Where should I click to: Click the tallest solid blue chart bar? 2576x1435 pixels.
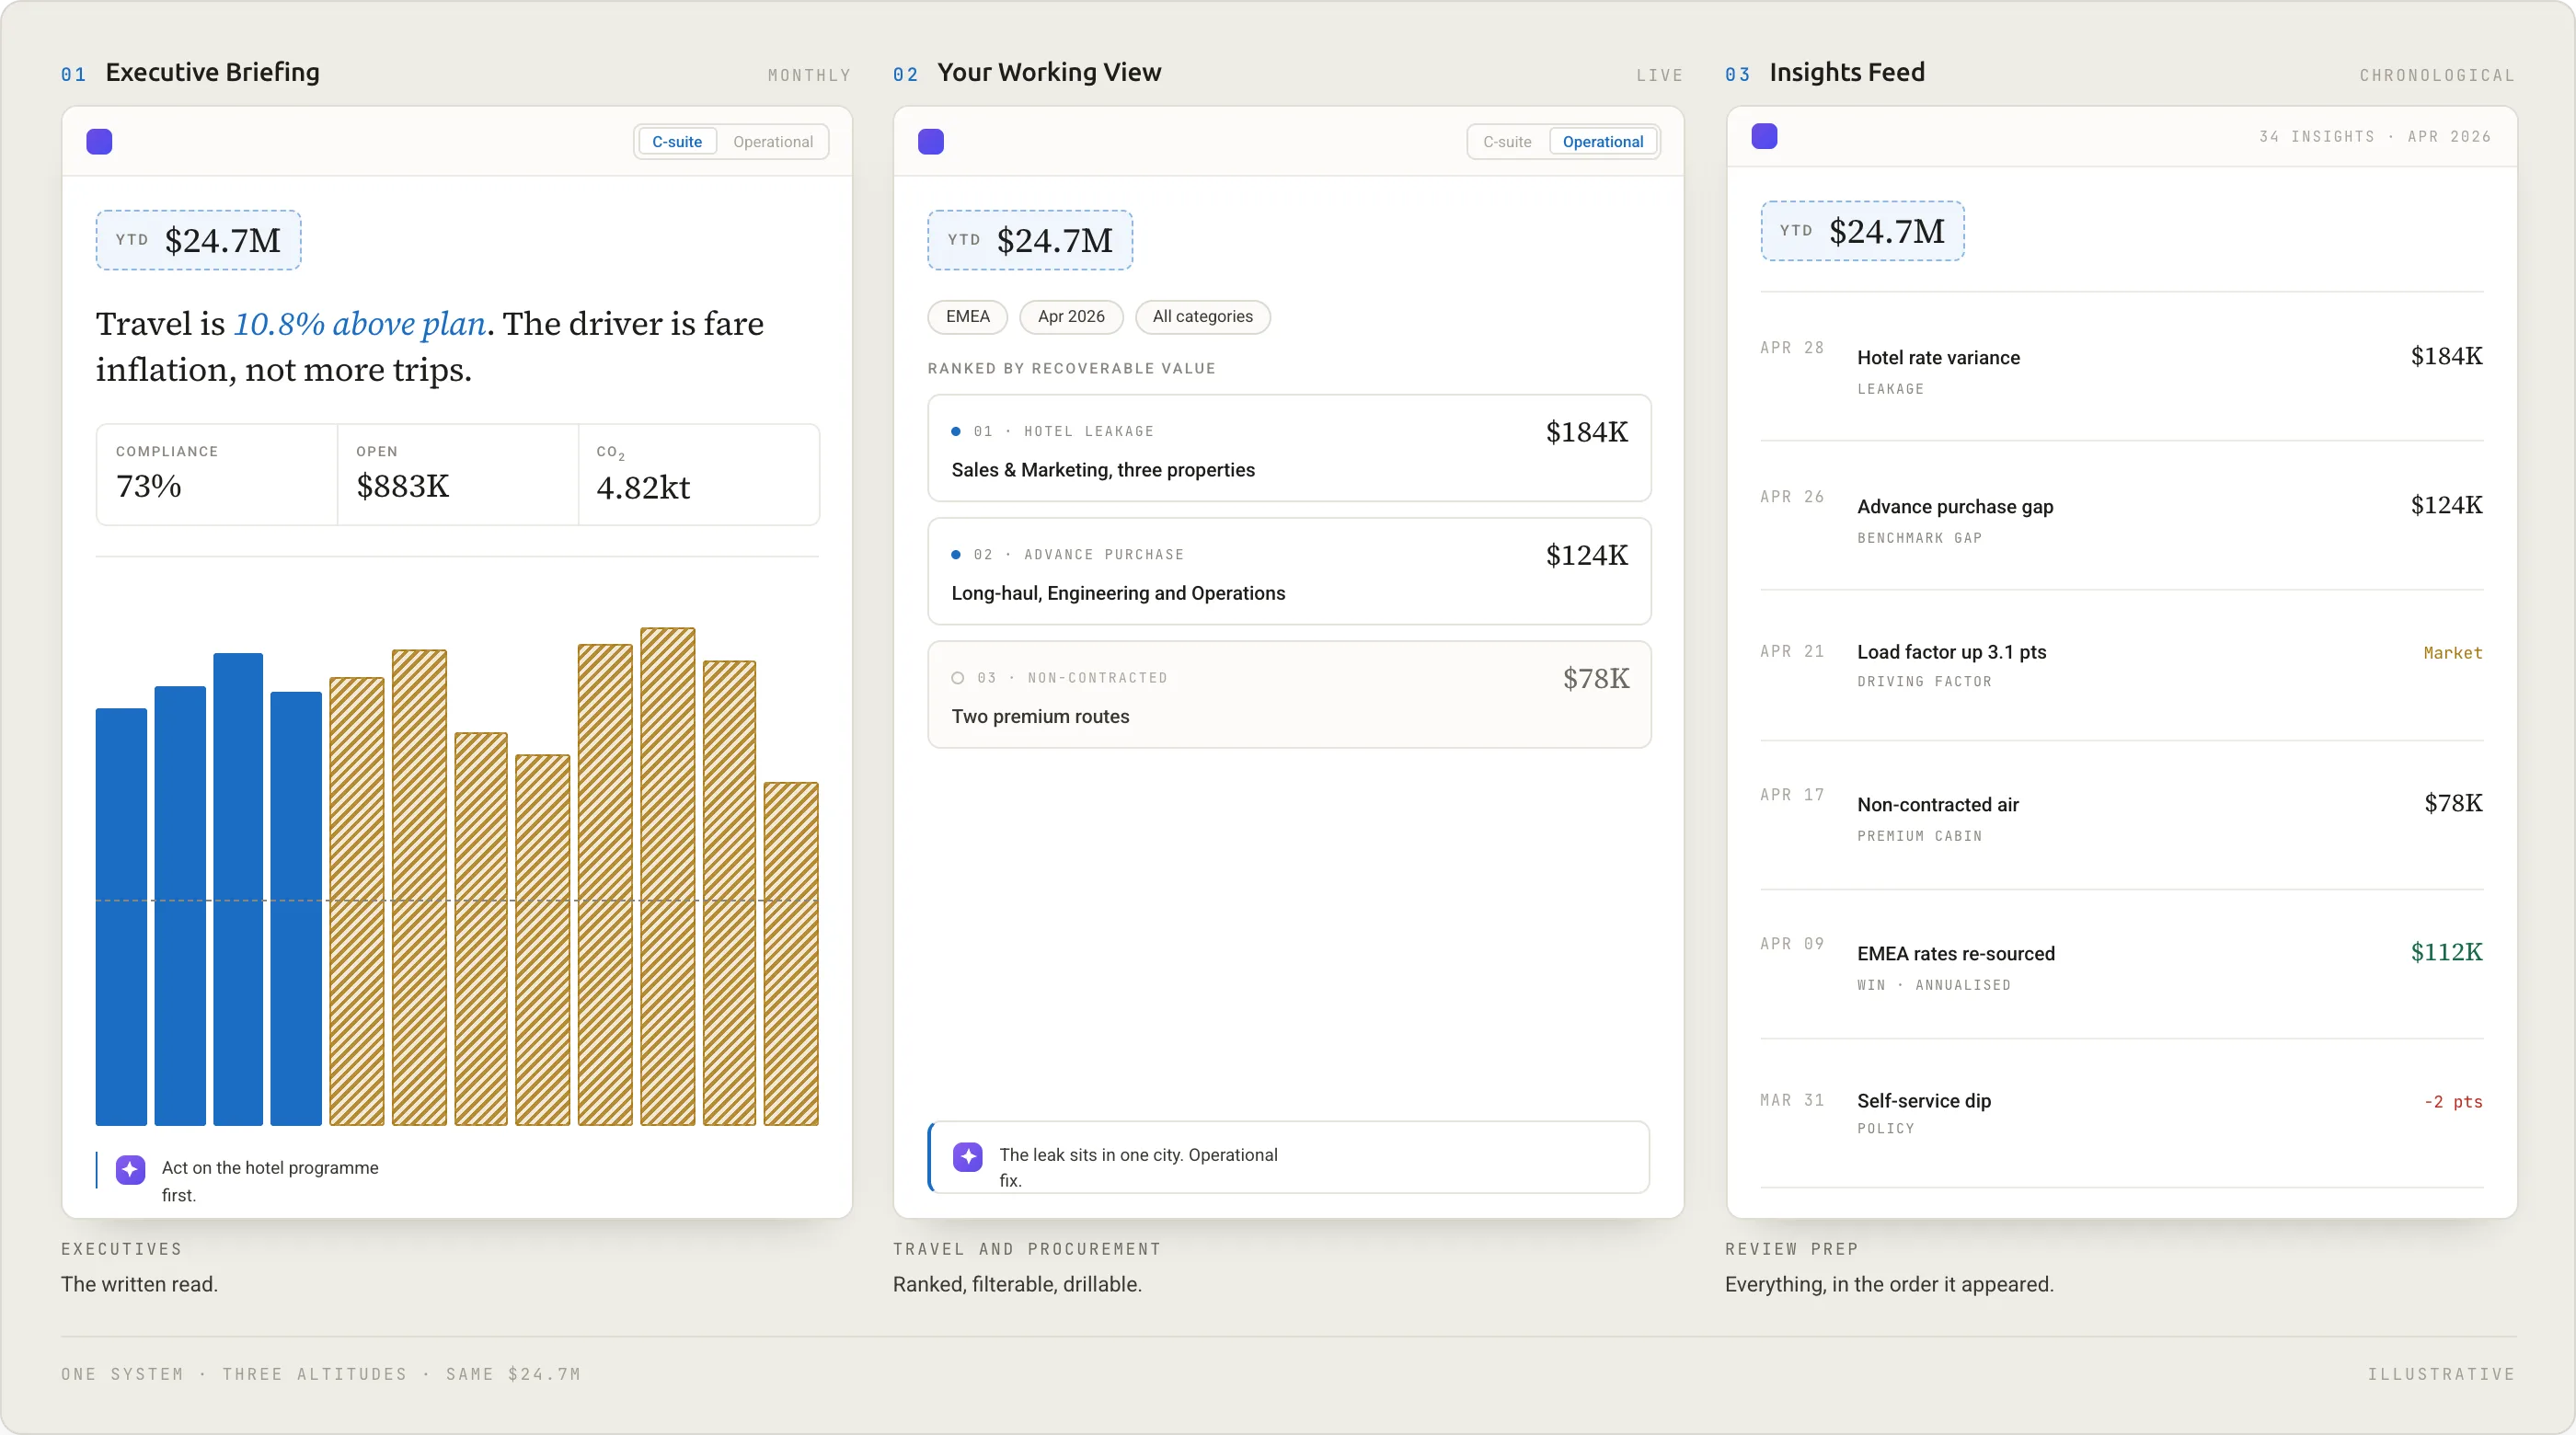tap(238, 890)
